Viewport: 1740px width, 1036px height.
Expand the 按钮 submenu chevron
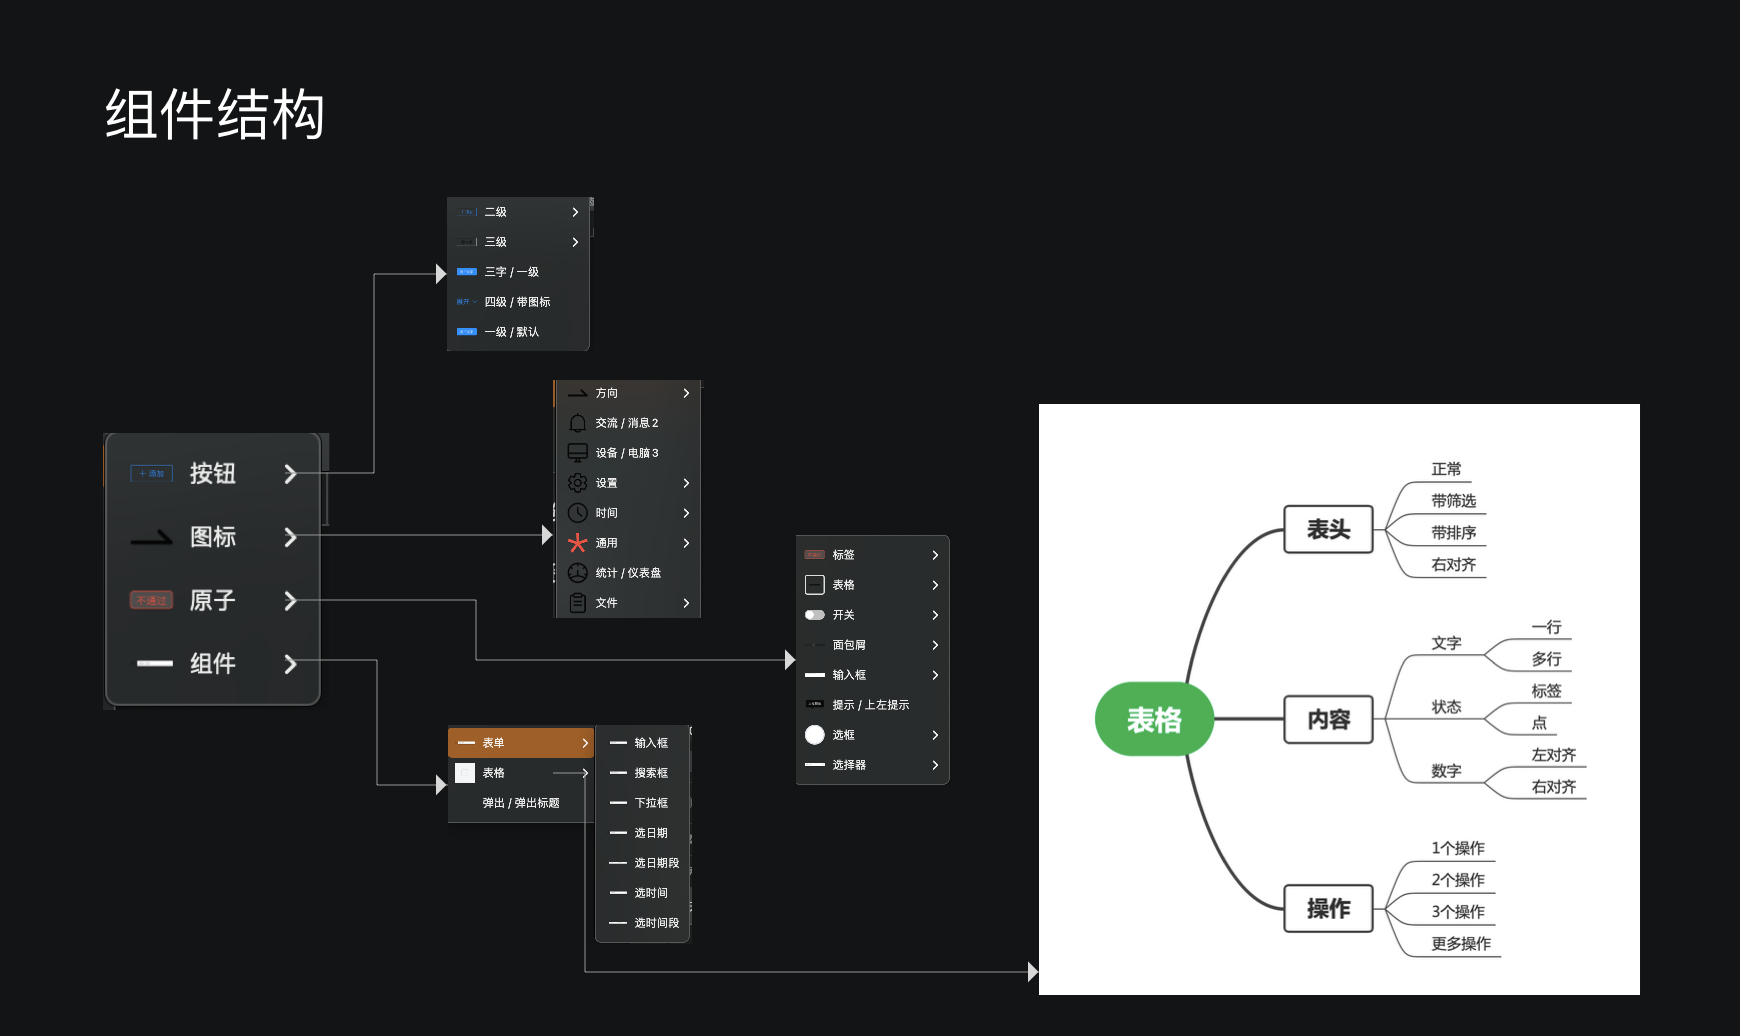coord(290,474)
